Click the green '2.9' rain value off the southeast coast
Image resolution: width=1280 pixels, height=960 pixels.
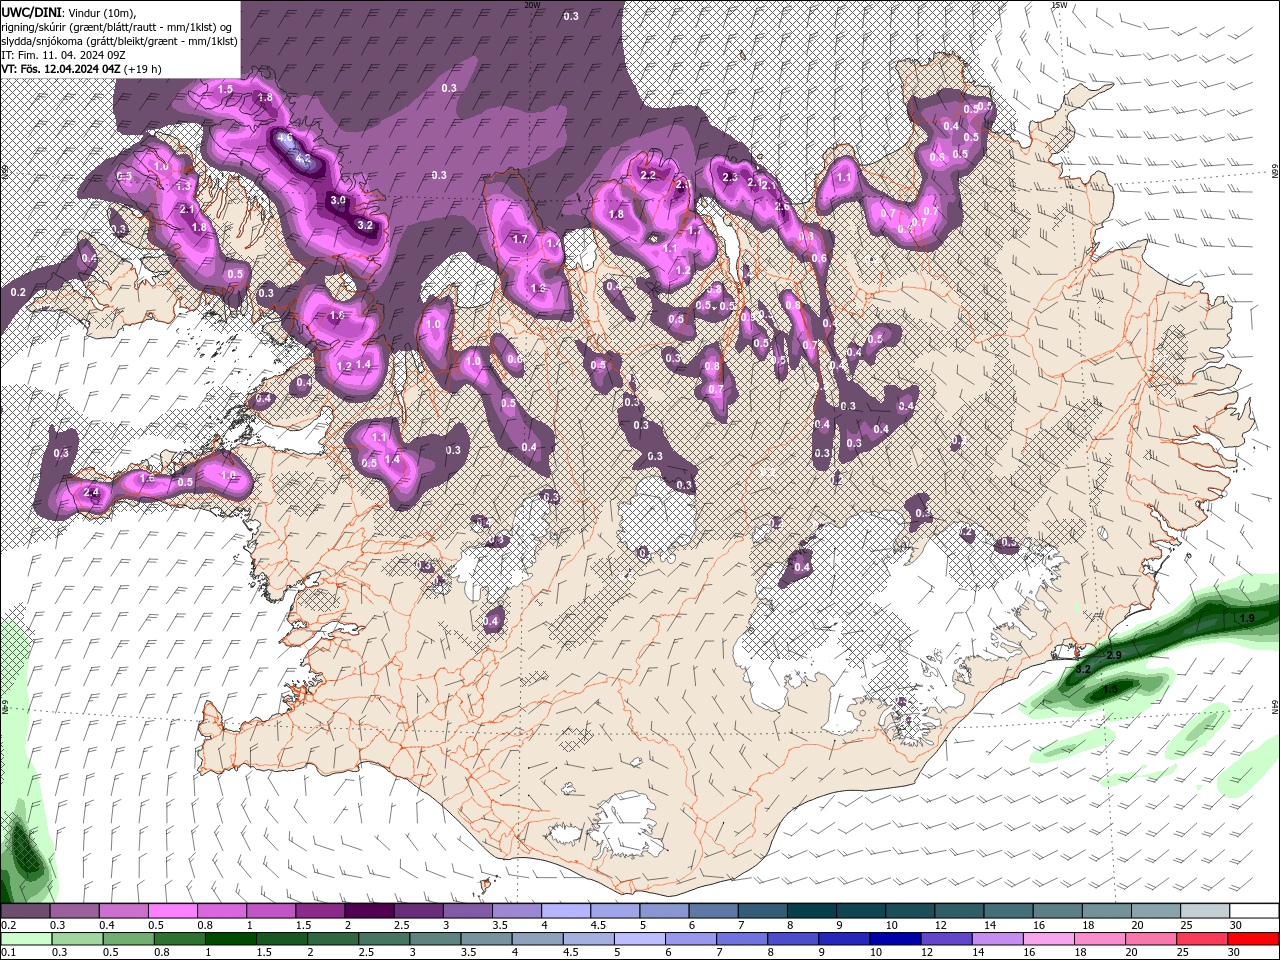tap(1115, 654)
